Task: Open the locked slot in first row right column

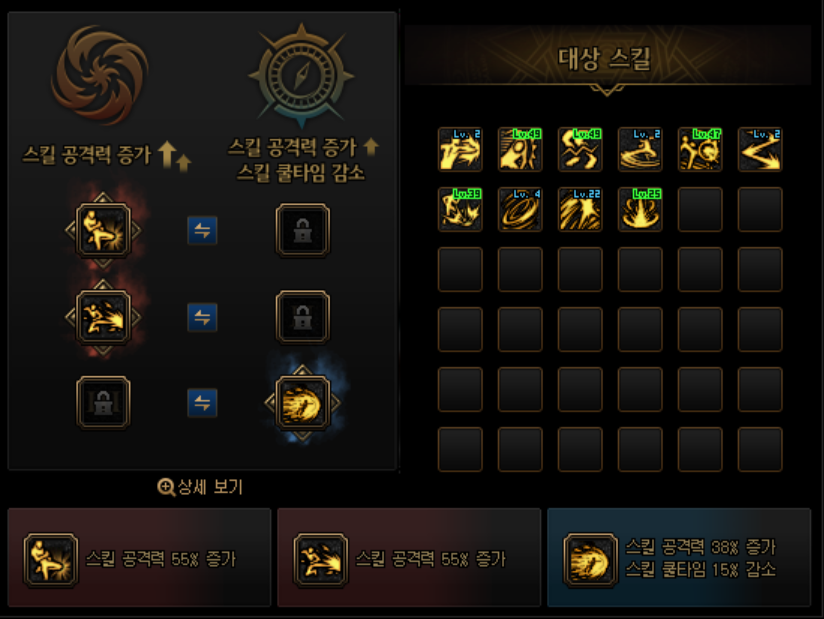Action: (x=303, y=230)
